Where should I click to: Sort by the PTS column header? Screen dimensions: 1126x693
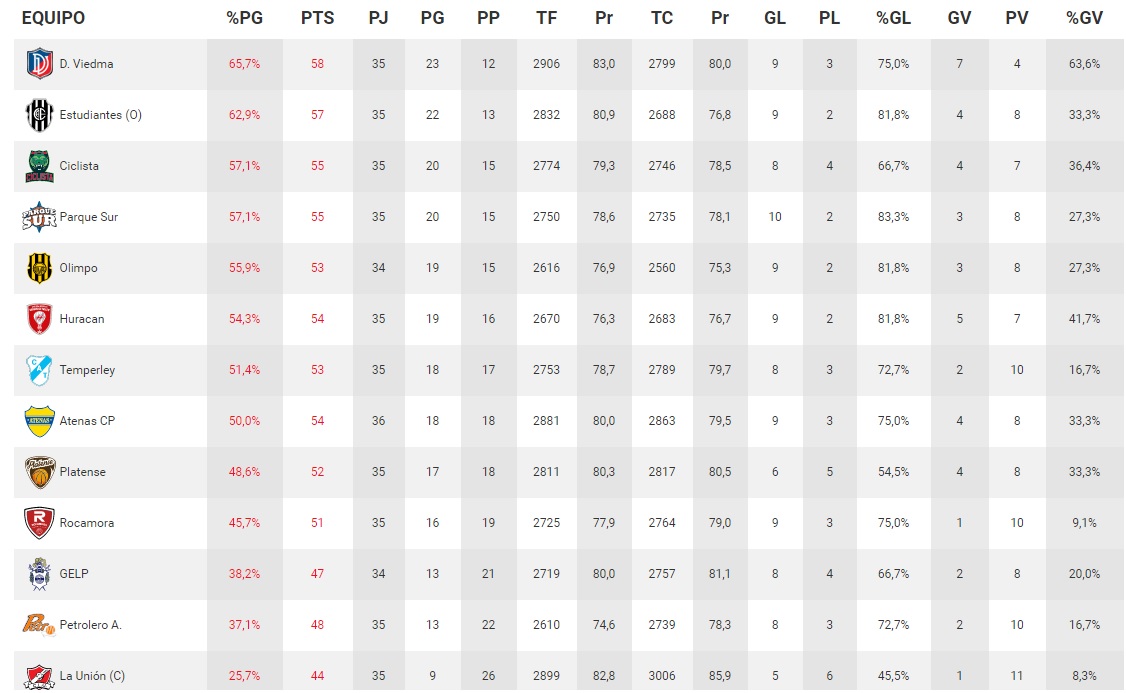[x=317, y=18]
